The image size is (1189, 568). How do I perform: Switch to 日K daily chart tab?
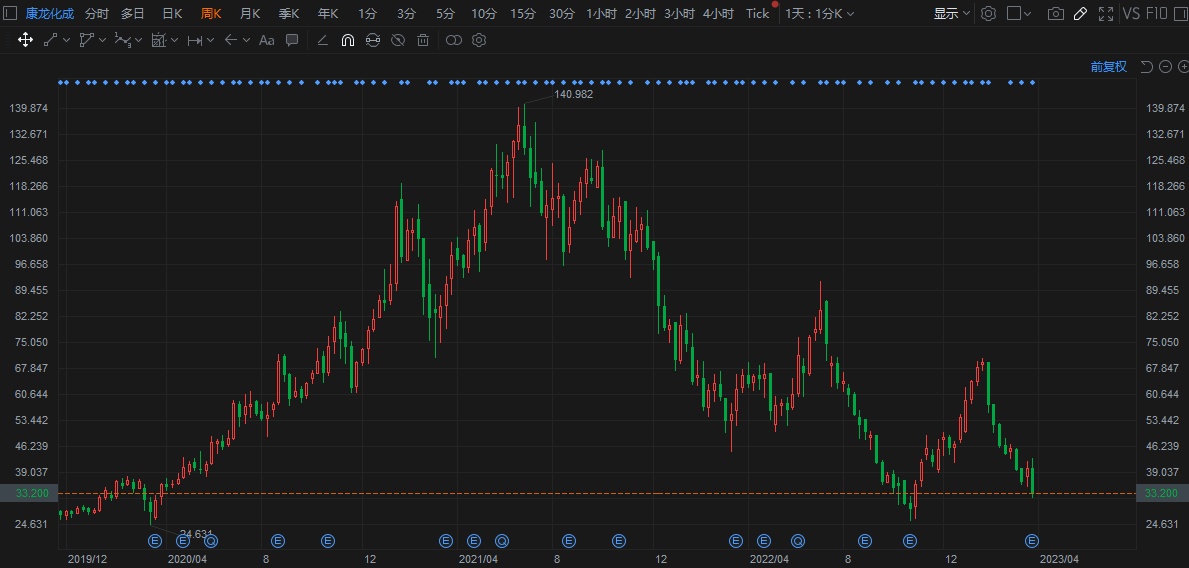click(x=172, y=14)
